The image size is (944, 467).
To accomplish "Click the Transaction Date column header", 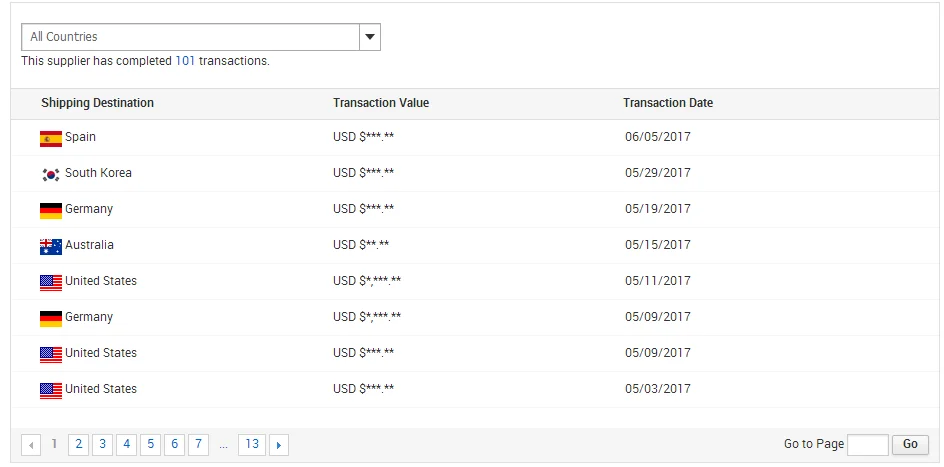I will [x=667, y=103].
